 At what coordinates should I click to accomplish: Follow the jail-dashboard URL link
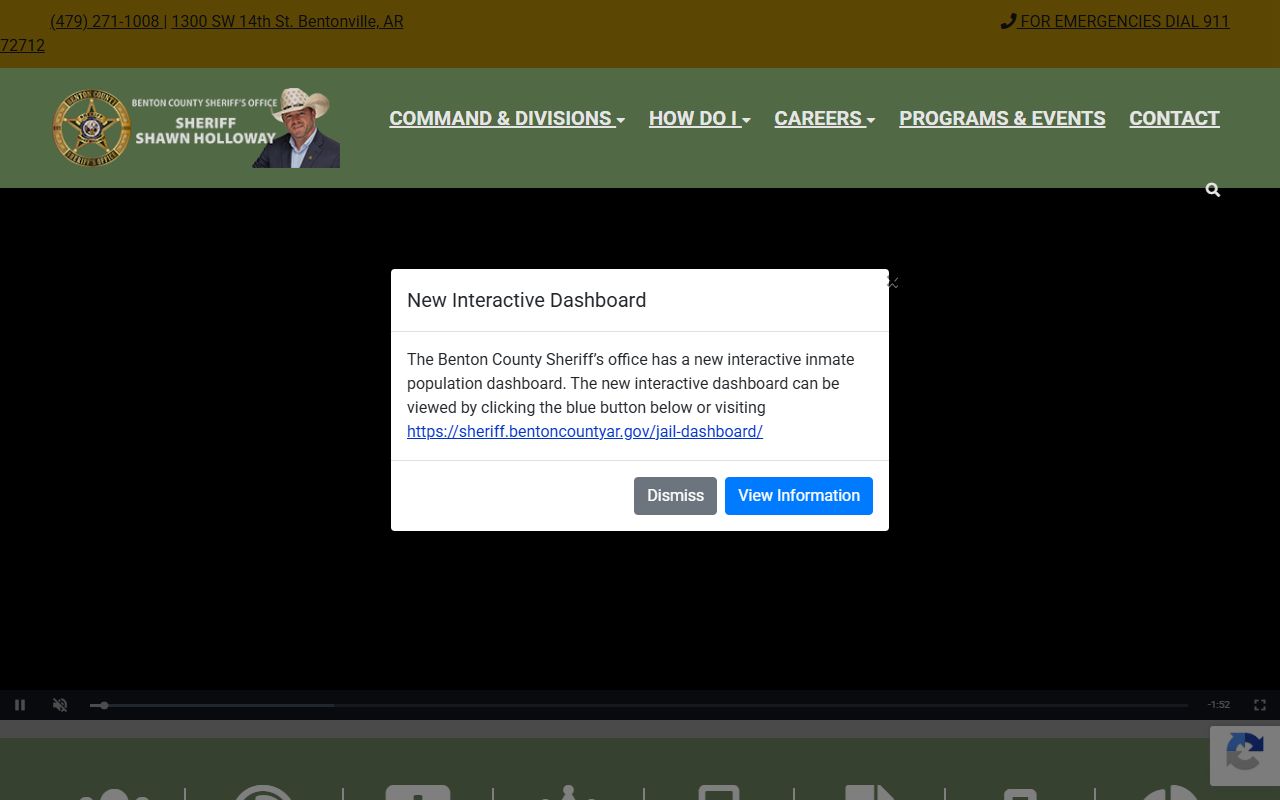(x=584, y=432)
